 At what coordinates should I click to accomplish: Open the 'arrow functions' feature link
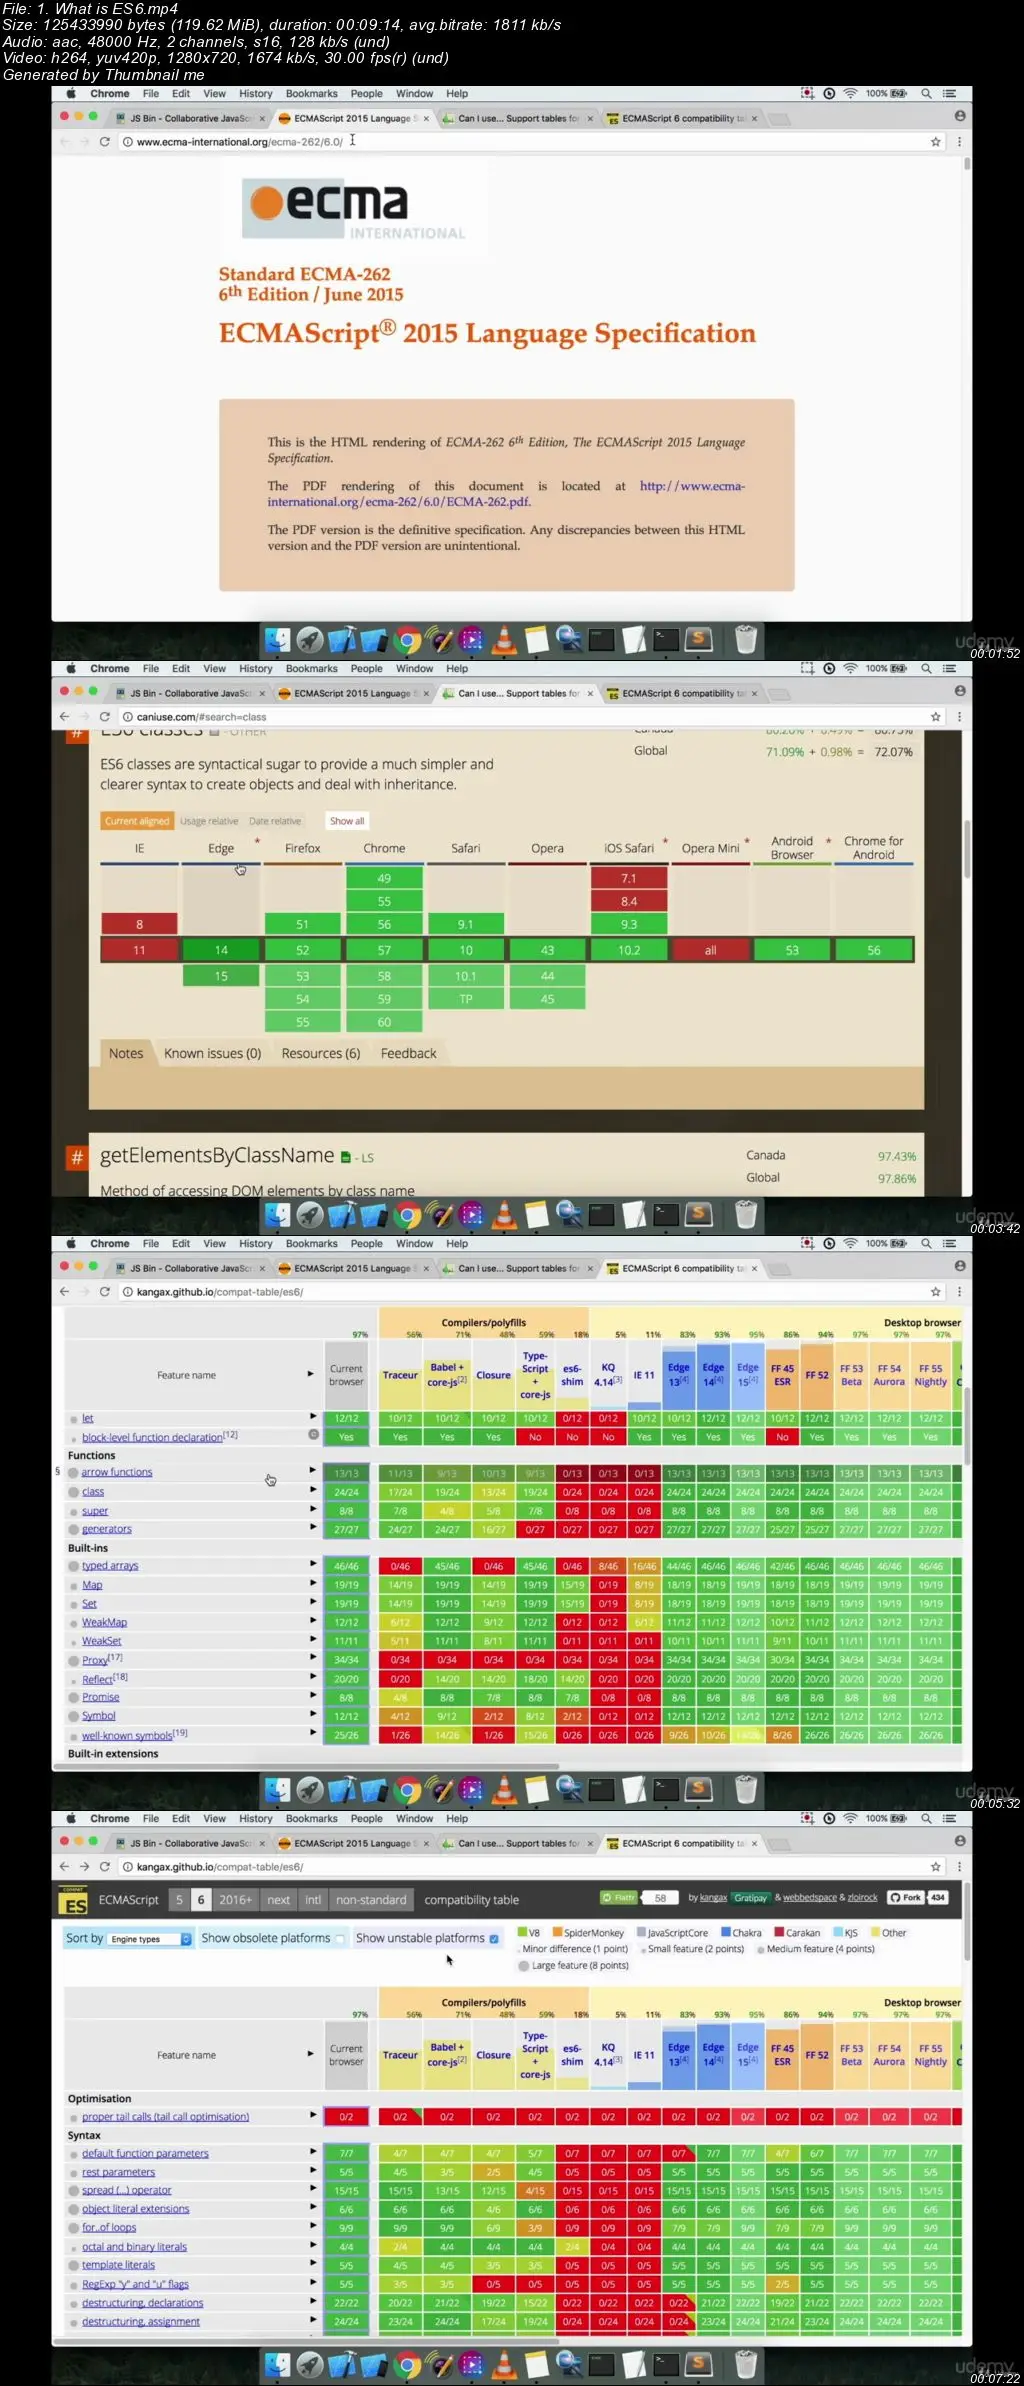(117, 1472)
